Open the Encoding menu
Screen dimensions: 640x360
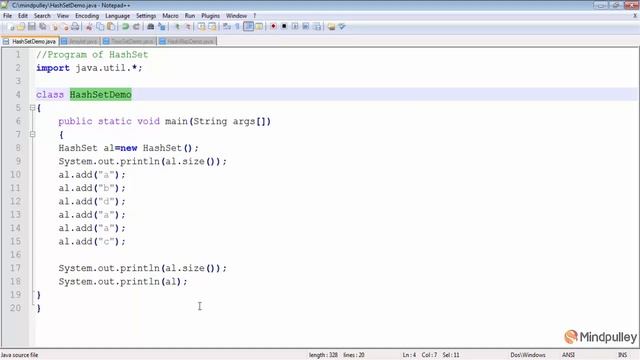tap(87, 16)
